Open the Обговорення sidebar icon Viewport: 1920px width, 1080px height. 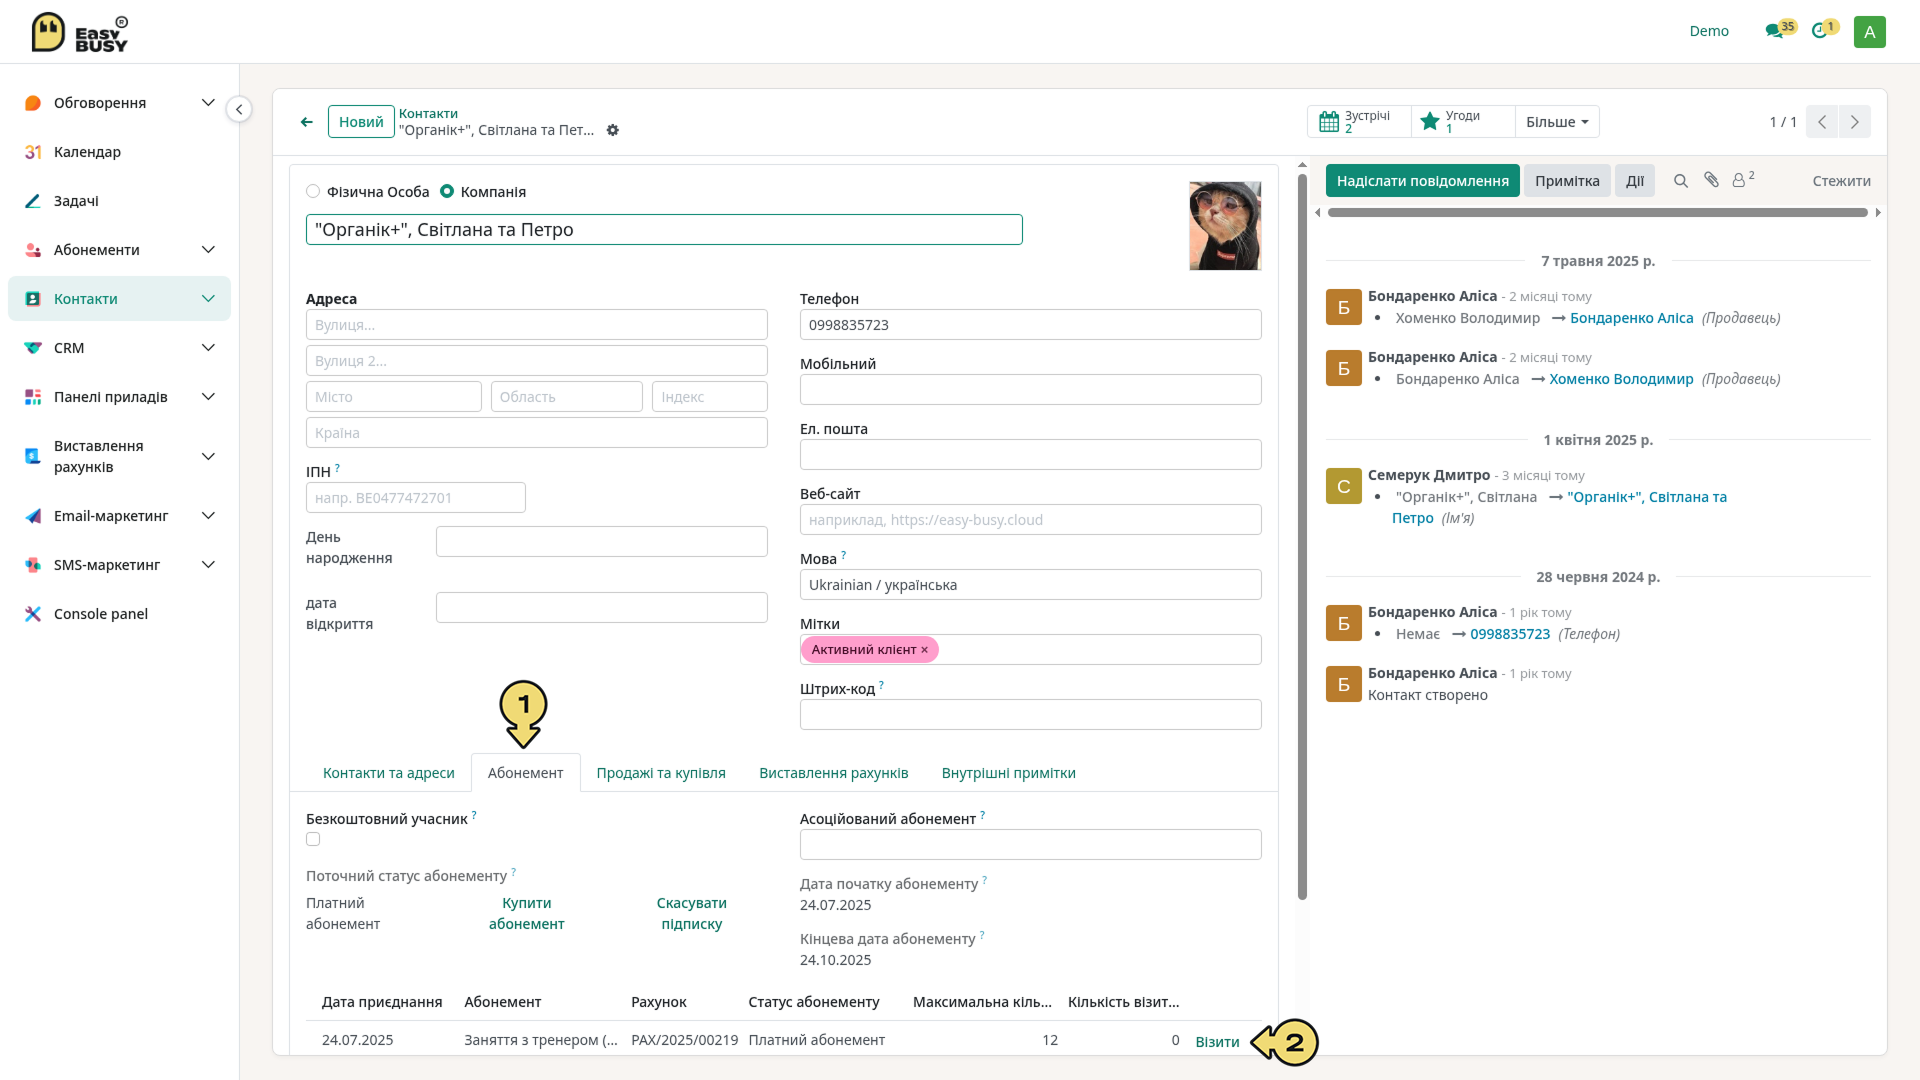pyautogui.click(x=33, y=103)
